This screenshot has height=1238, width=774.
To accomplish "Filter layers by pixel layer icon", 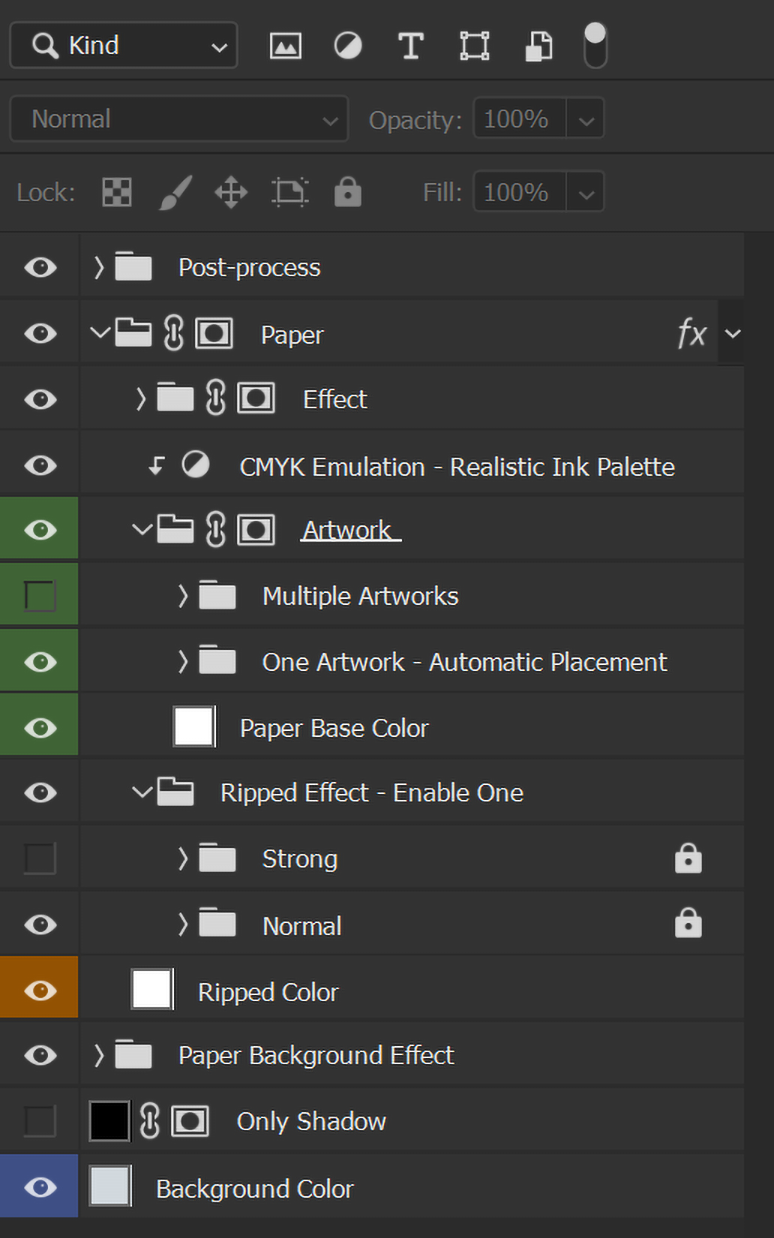I will pos(285,46).
